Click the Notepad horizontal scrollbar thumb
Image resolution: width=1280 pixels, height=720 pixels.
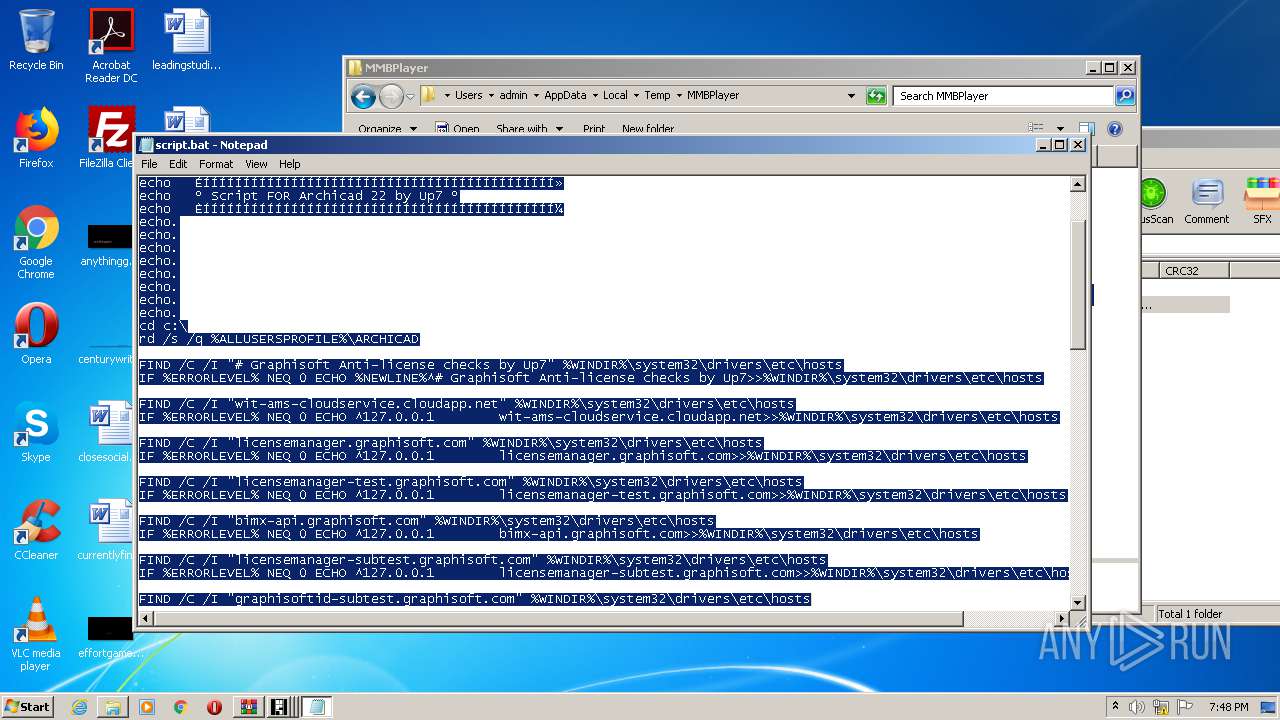pos(559,619)
